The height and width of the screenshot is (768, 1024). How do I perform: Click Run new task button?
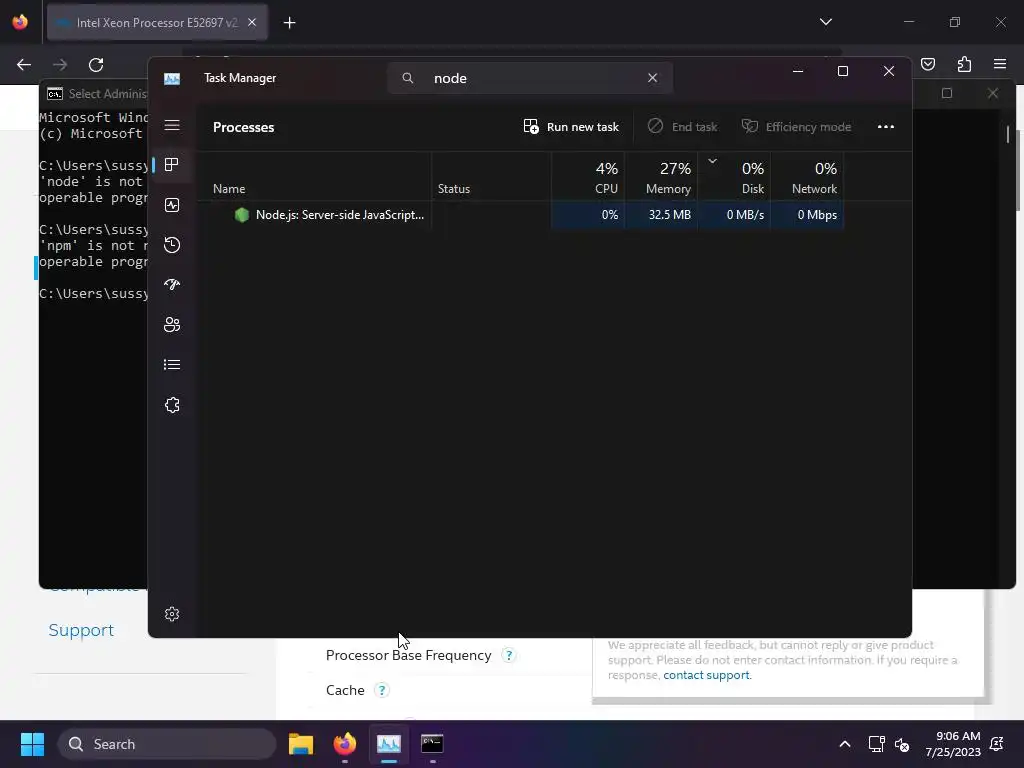[x=571, y=127]
